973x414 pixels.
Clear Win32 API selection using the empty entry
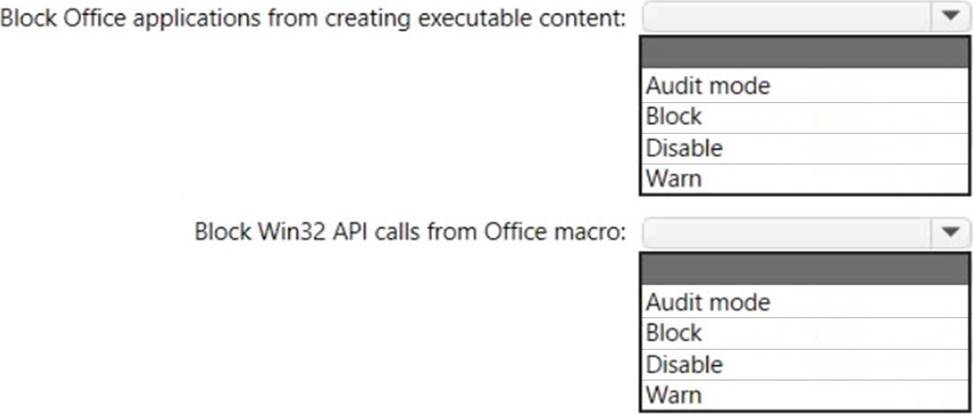click(806, 269)
